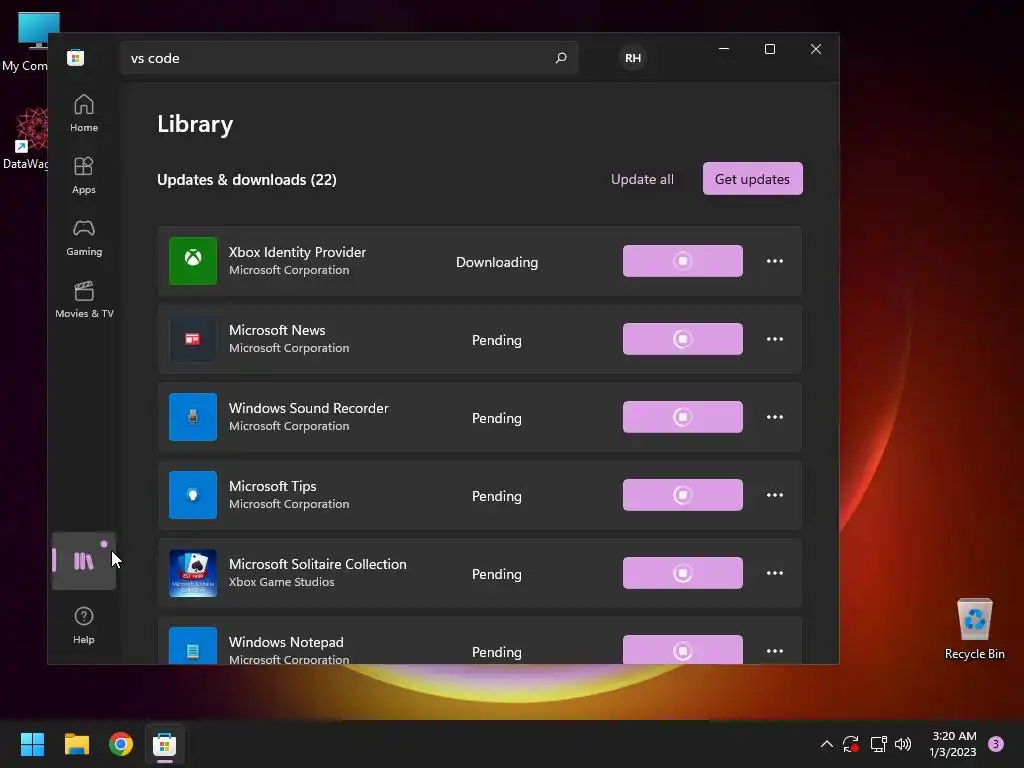1024x768 pixels.
Task: Click the Microsoft Store logo icon
Action: 76,57
